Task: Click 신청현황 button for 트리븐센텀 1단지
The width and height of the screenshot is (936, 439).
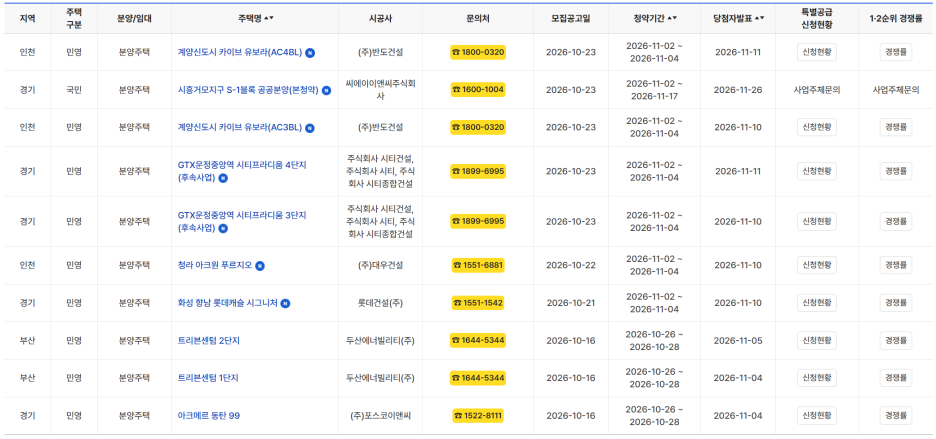Action: (817, 378)
